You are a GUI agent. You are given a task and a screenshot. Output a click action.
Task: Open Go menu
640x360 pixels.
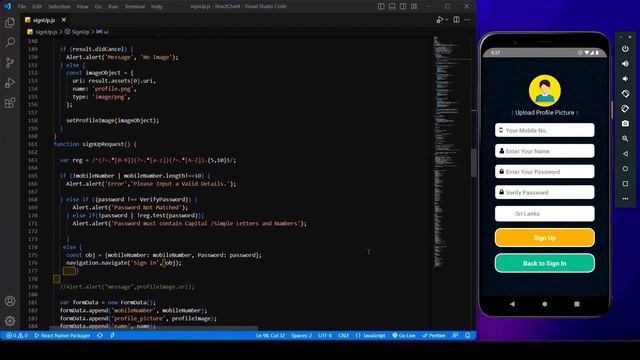98,7
